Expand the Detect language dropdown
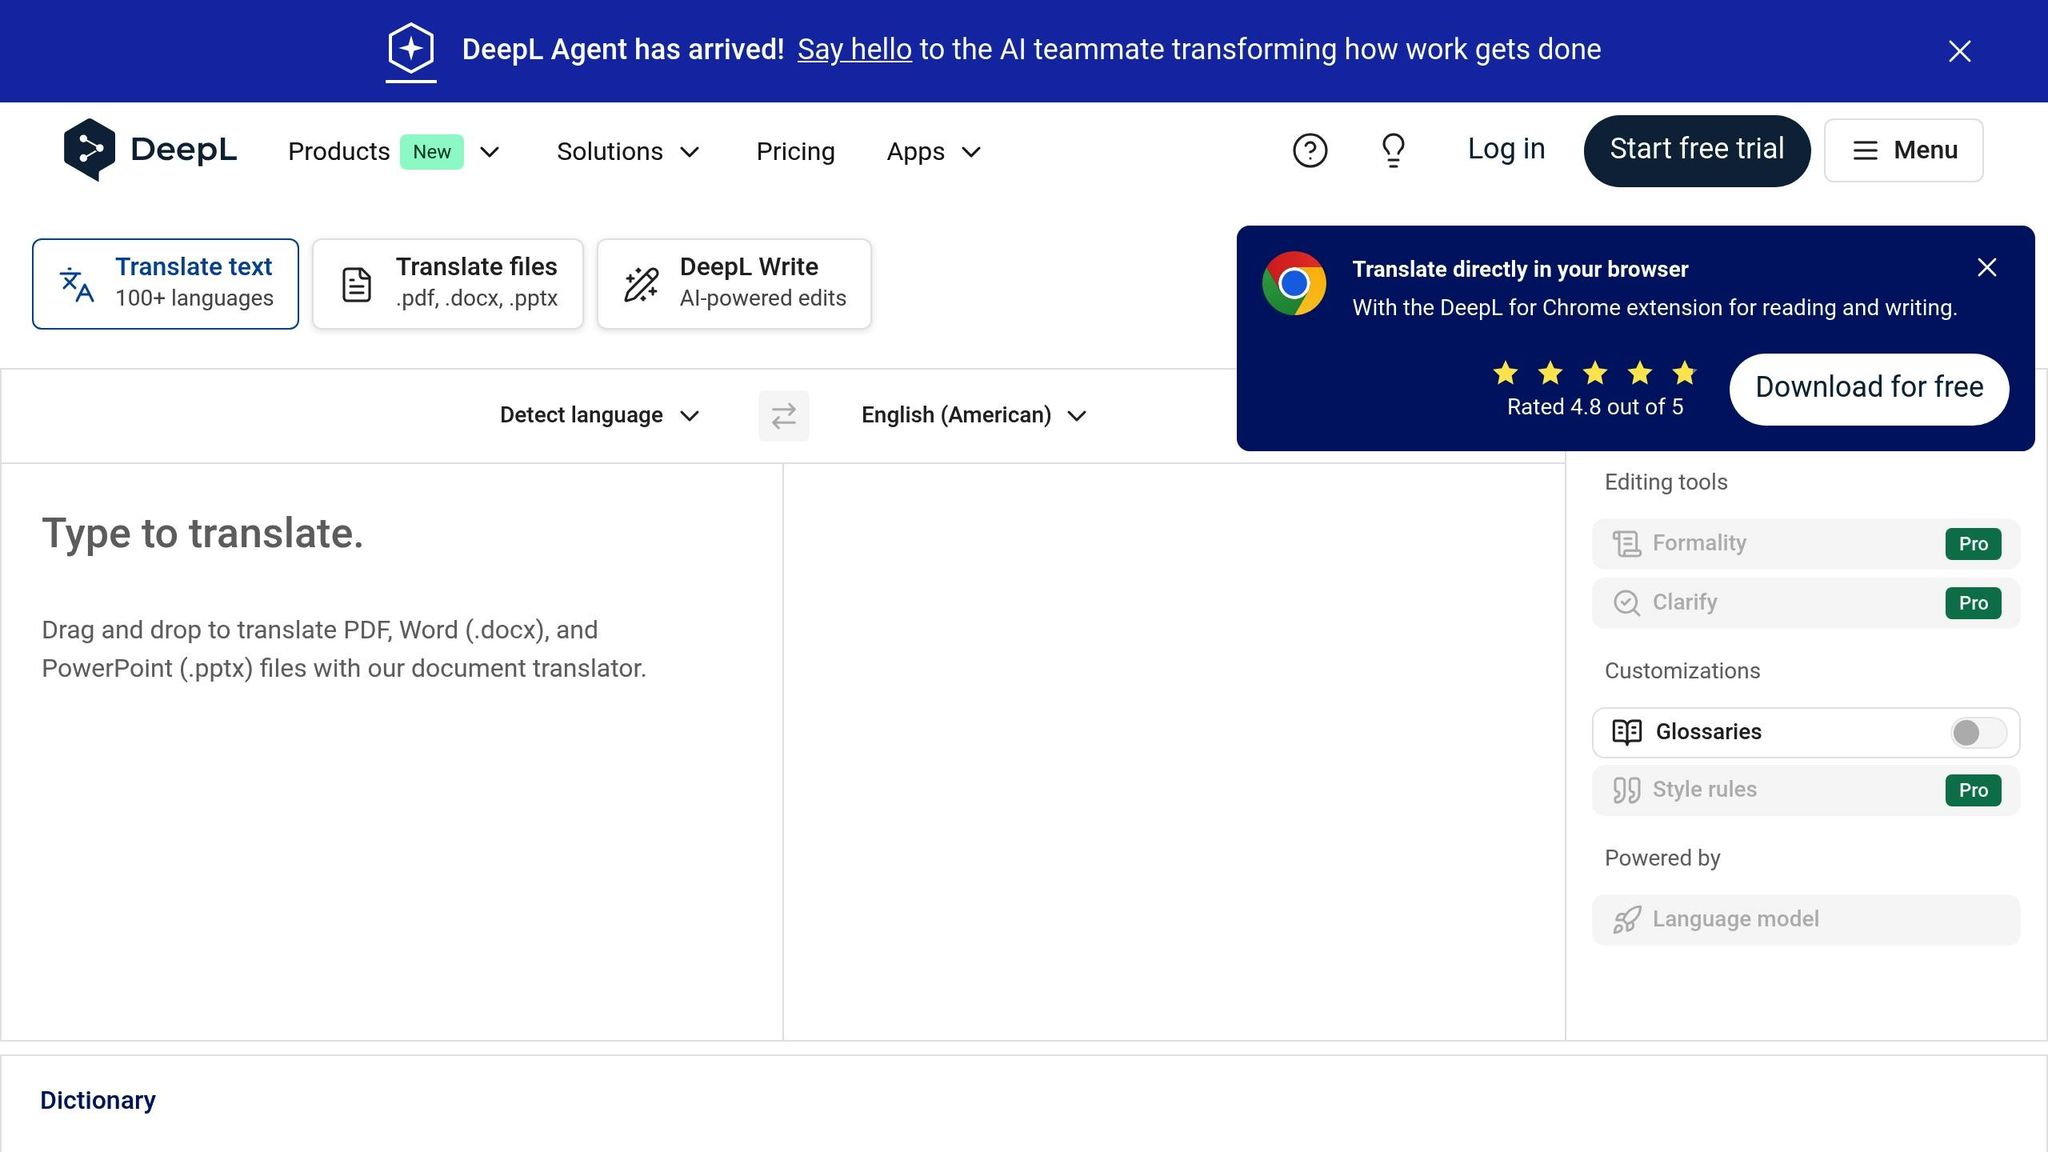The height and width of the screenshot is (1152, 2048). [x=599, y=415]
